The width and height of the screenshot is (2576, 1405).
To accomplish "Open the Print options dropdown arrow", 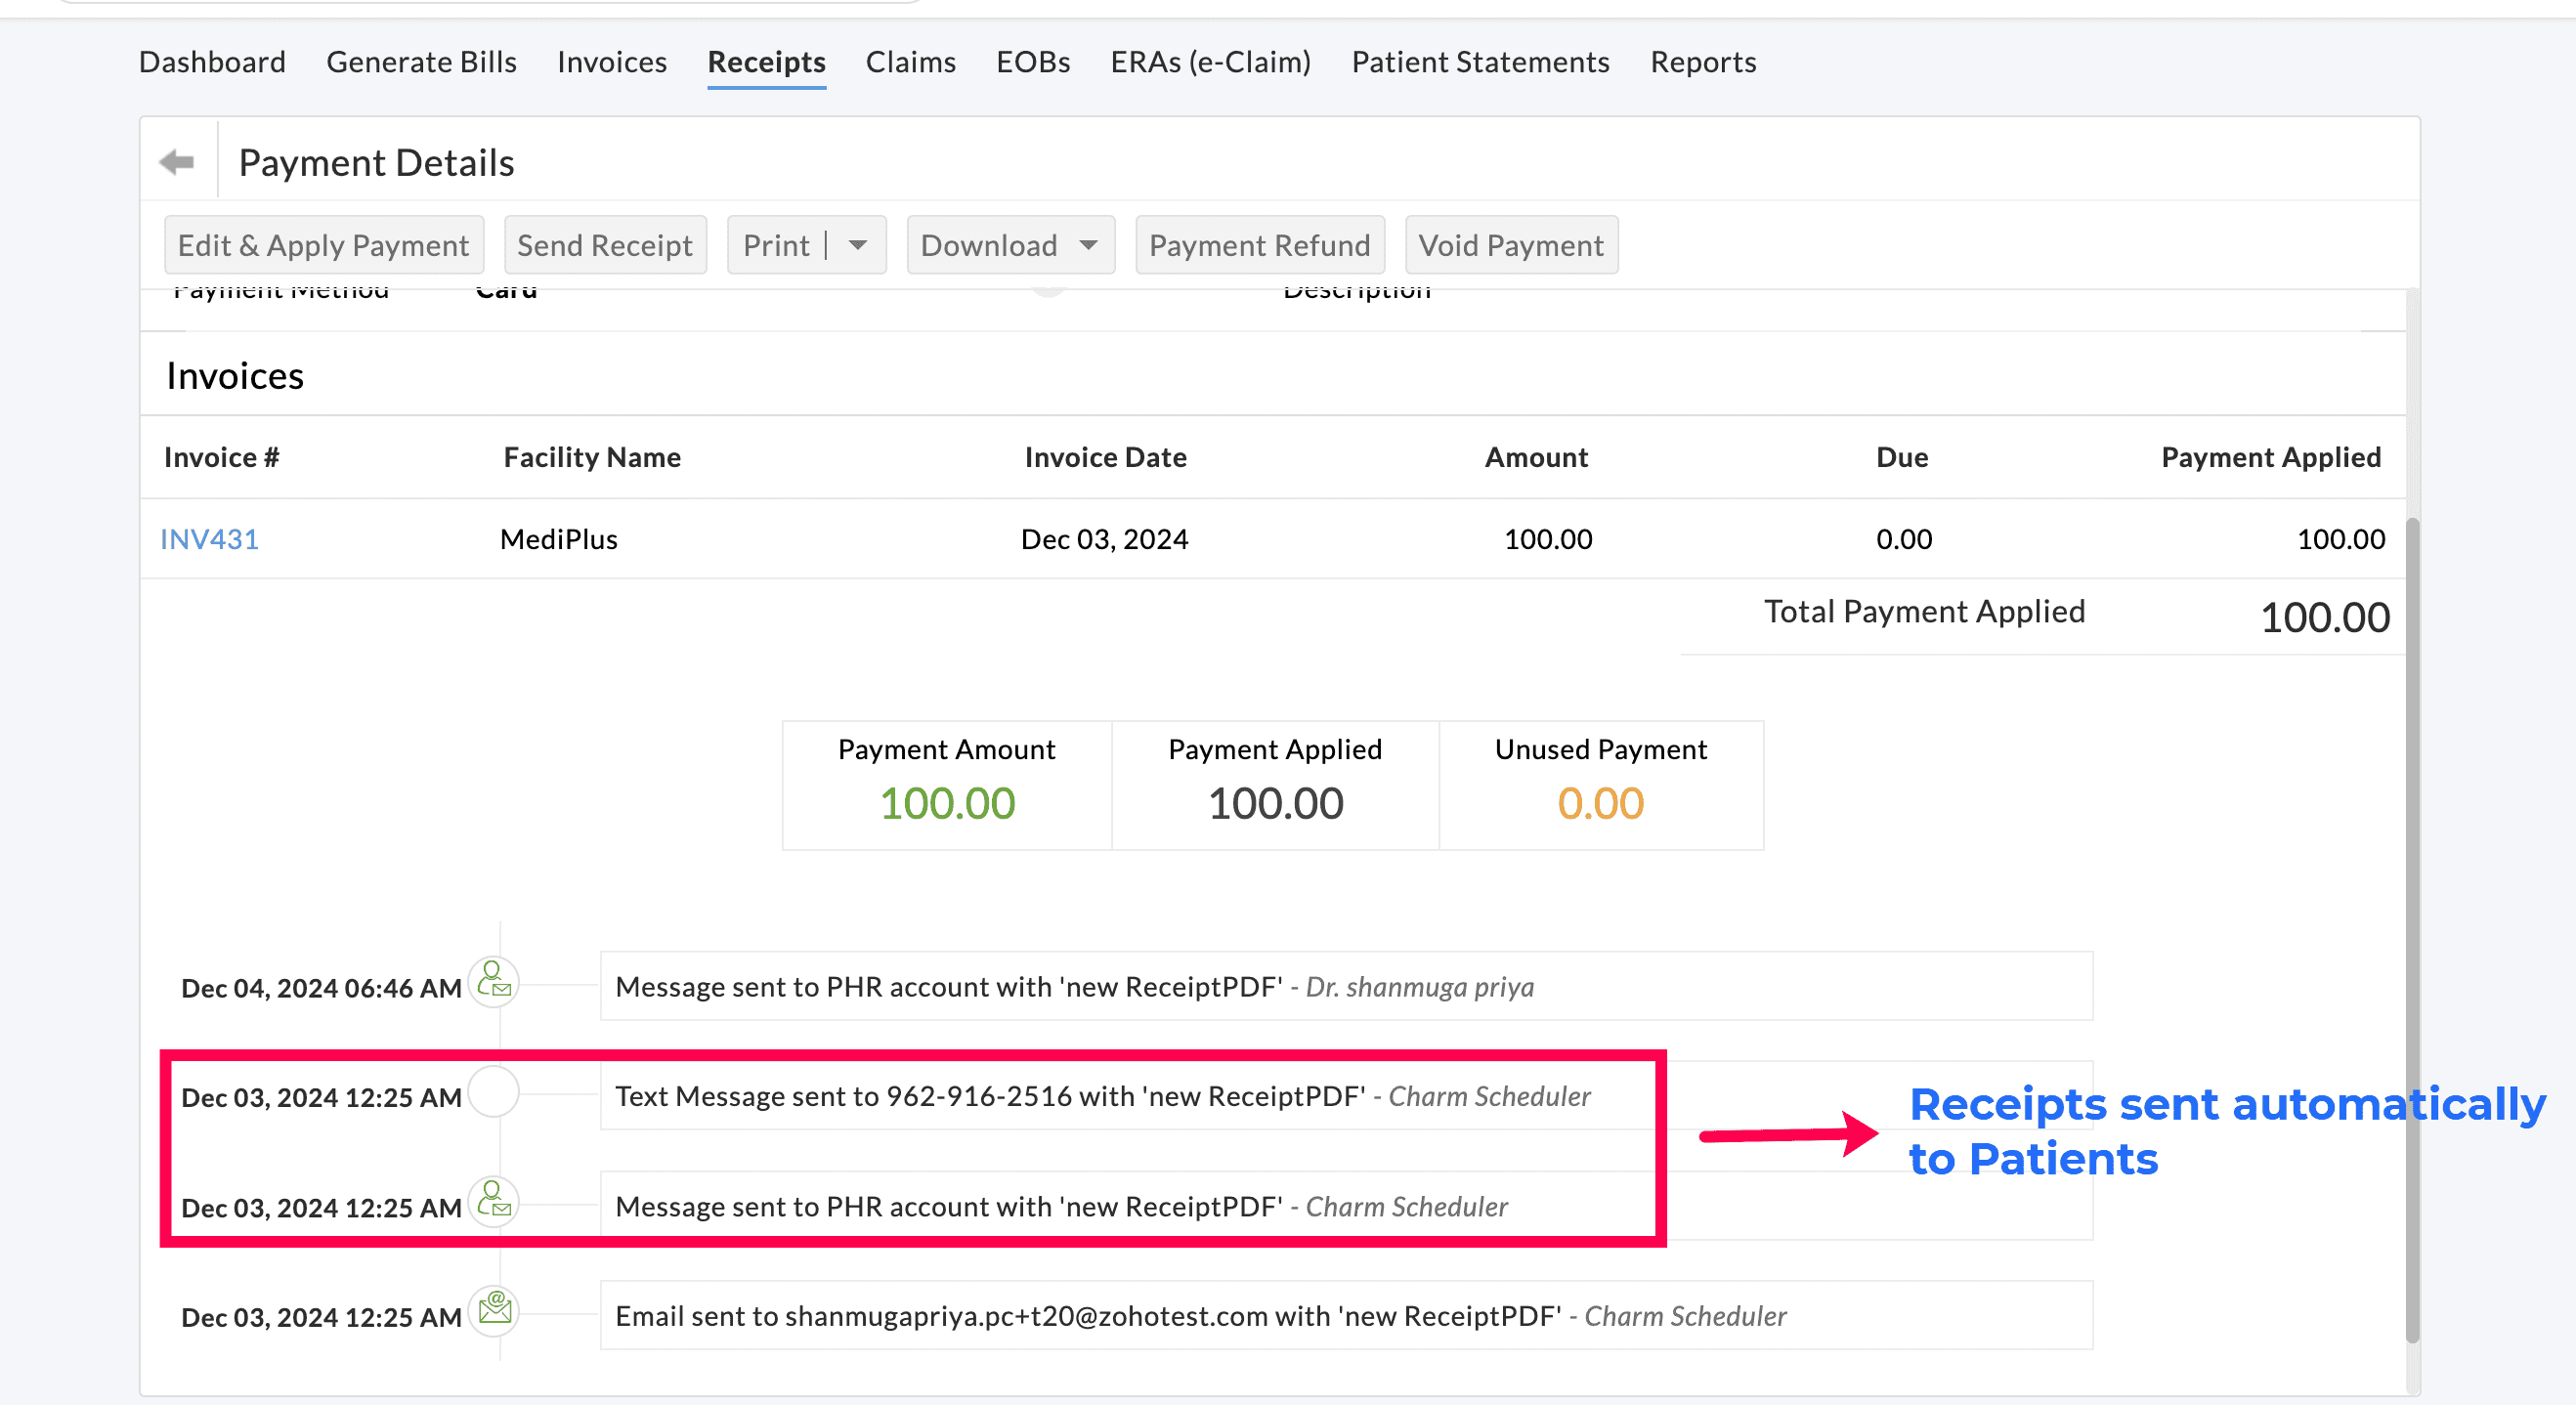I will pos(858,244).
